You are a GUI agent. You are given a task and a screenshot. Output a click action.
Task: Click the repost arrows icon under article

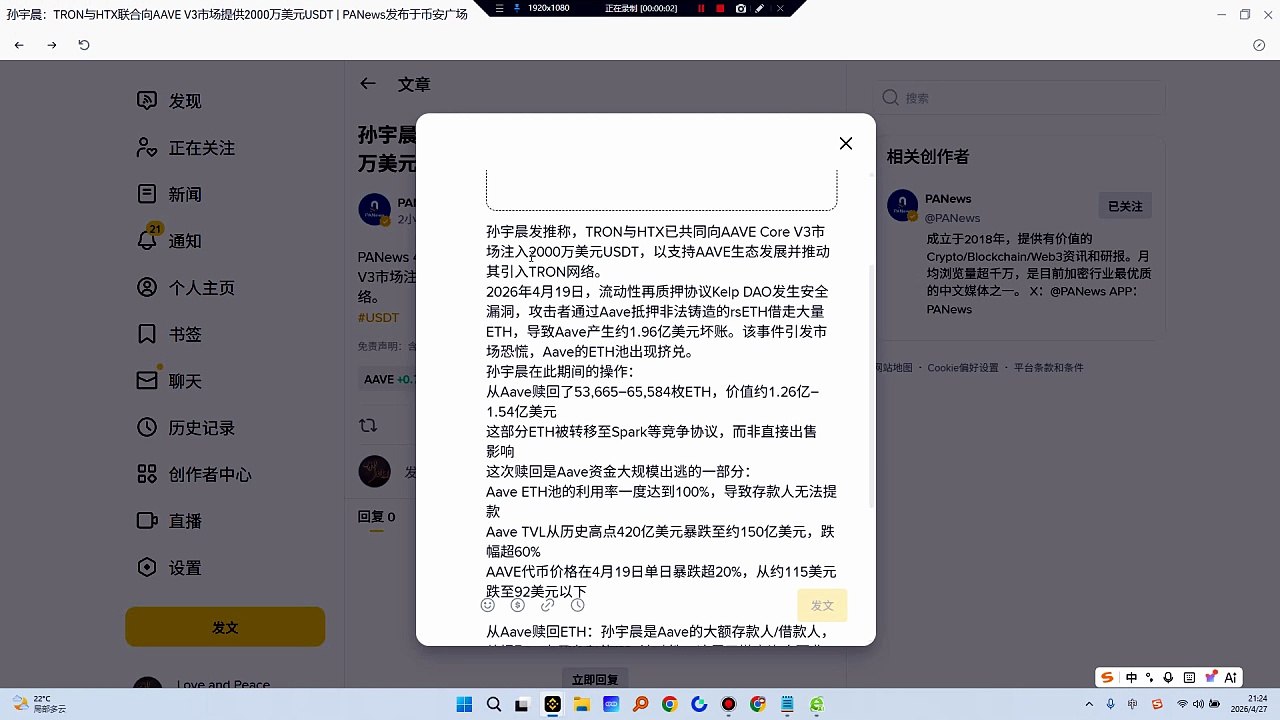[368, 426]
